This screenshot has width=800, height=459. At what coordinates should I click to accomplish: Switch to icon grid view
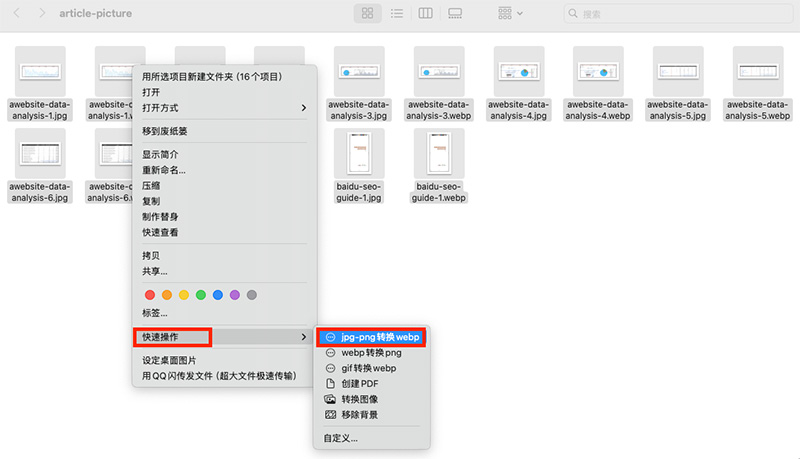[367, 13]
